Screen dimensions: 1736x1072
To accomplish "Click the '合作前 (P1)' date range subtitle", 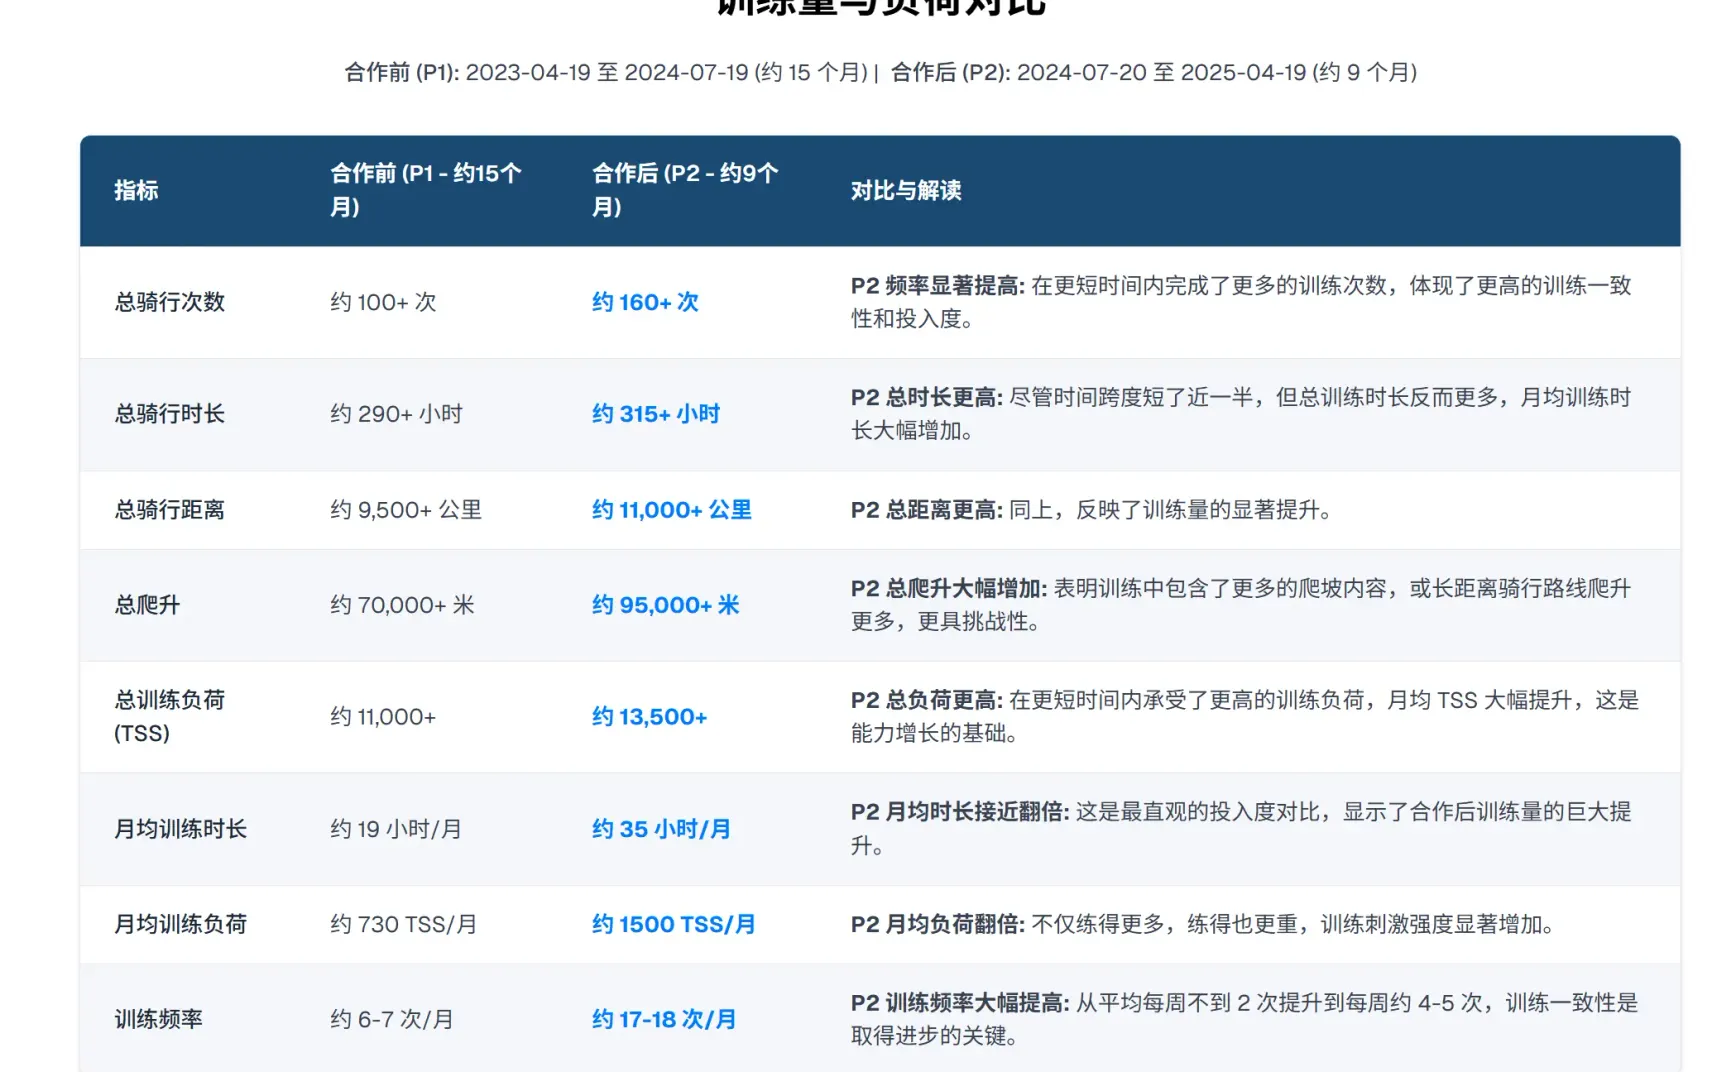I will (606, 72).
